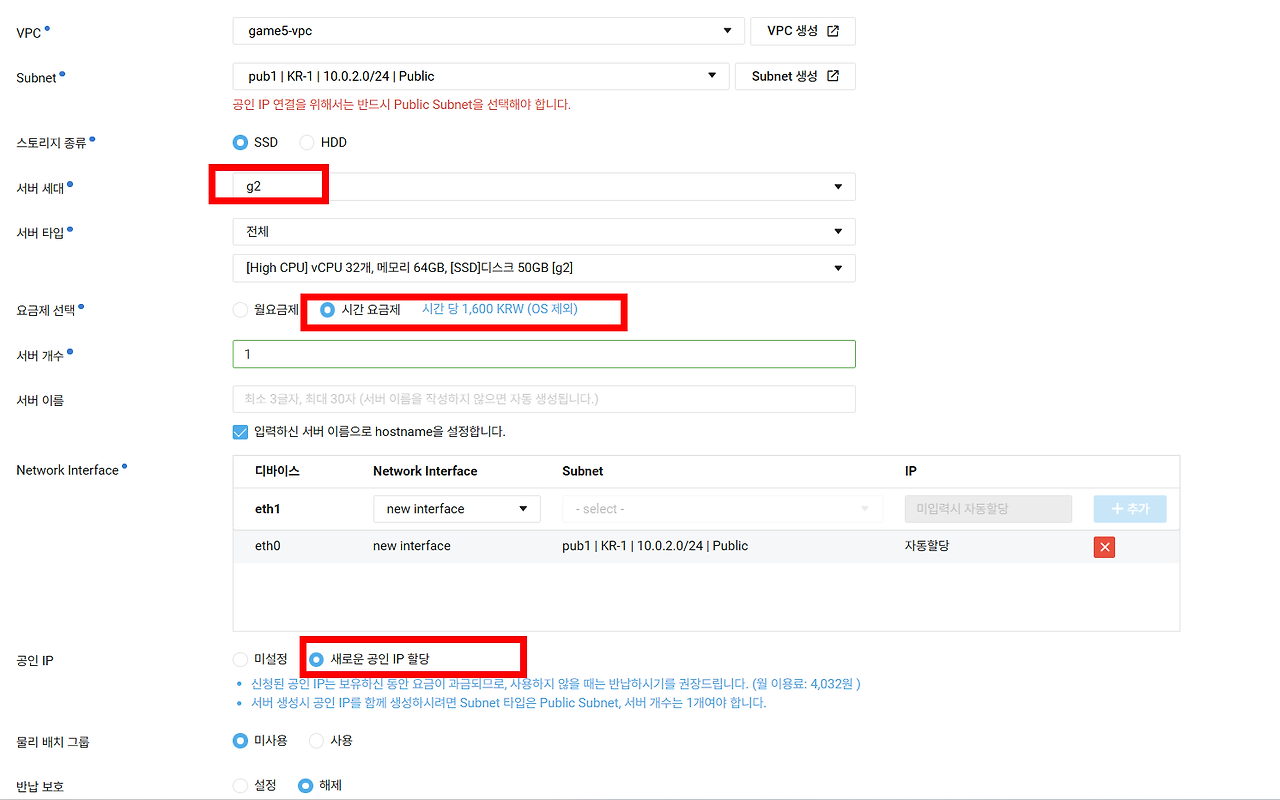
Task: Expand the High CPU server spec dropdown
Action: (544, 268)
